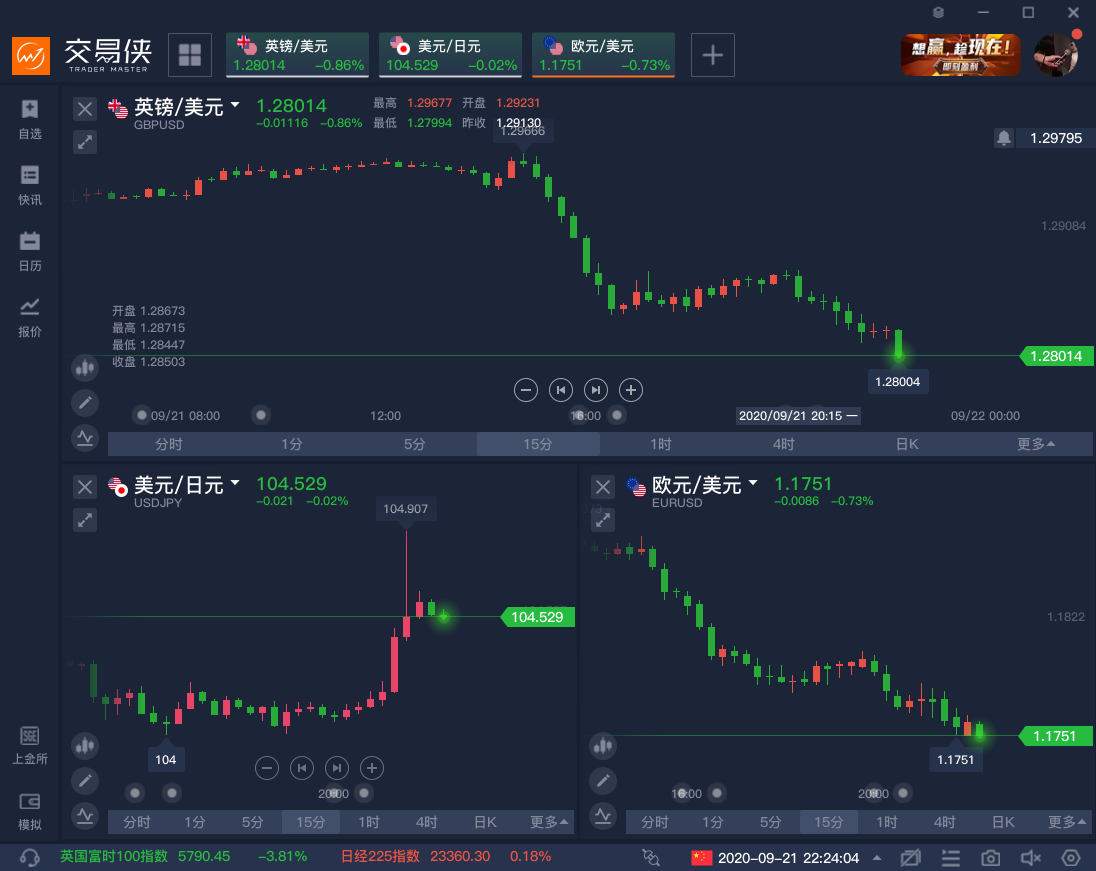1096x871 pixels.
Task: Open chart type icon in EURUSD panel
Action: (x=603, y=745)
